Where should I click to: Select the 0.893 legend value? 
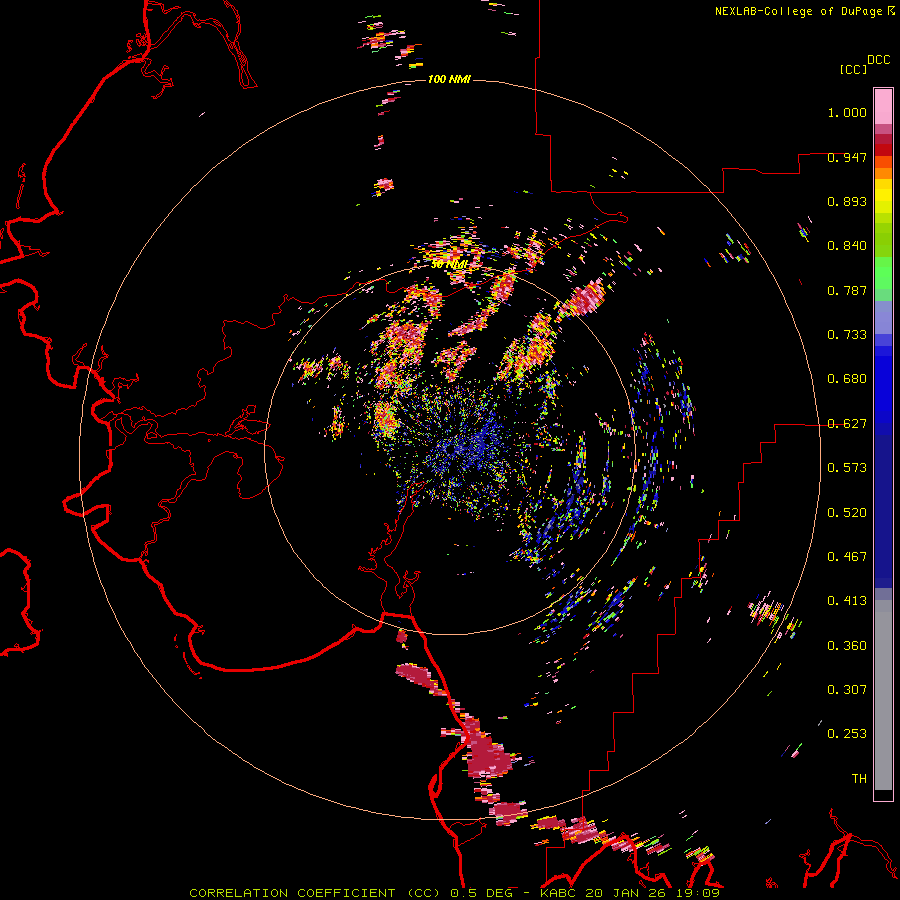coord(847,201)
